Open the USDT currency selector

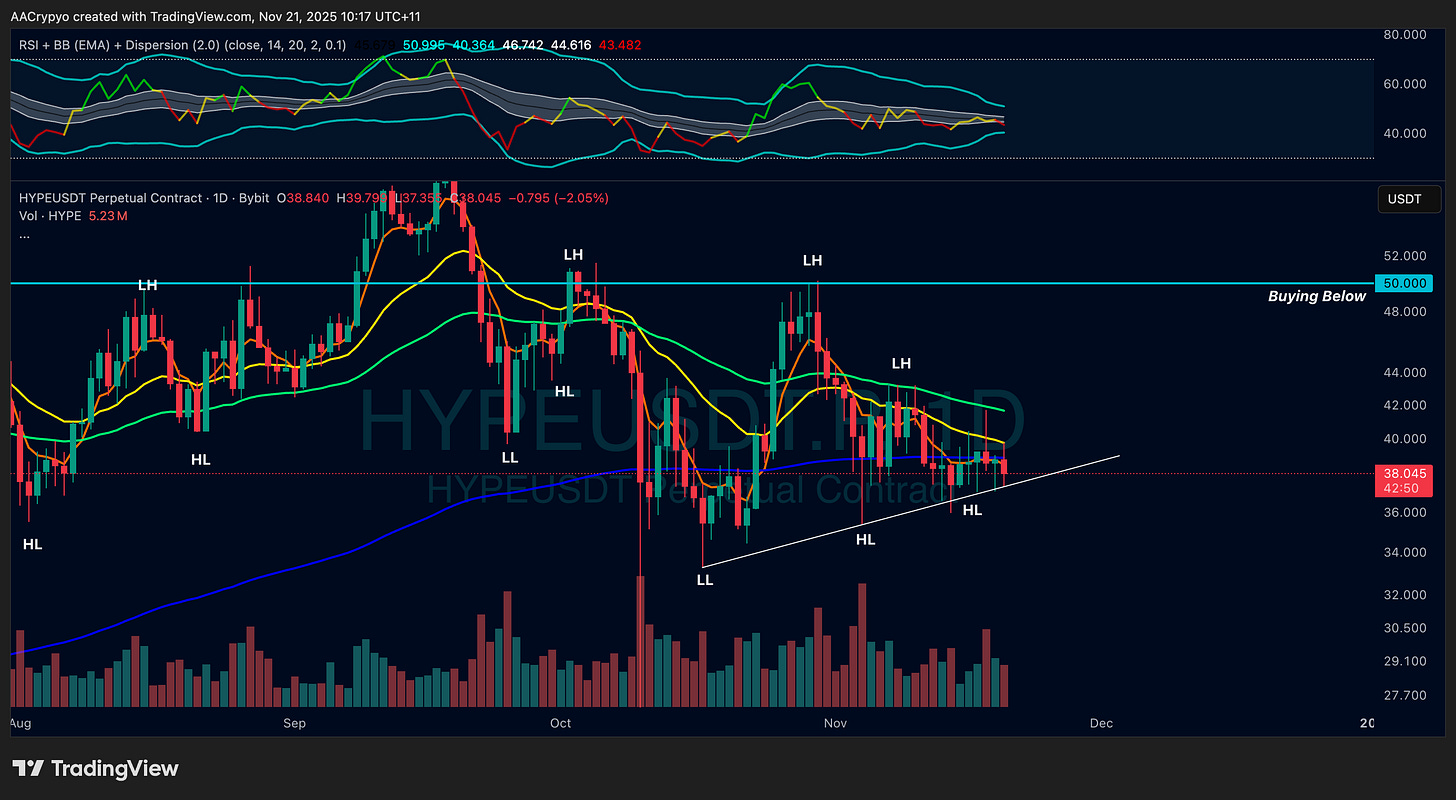click(1408, 199)
